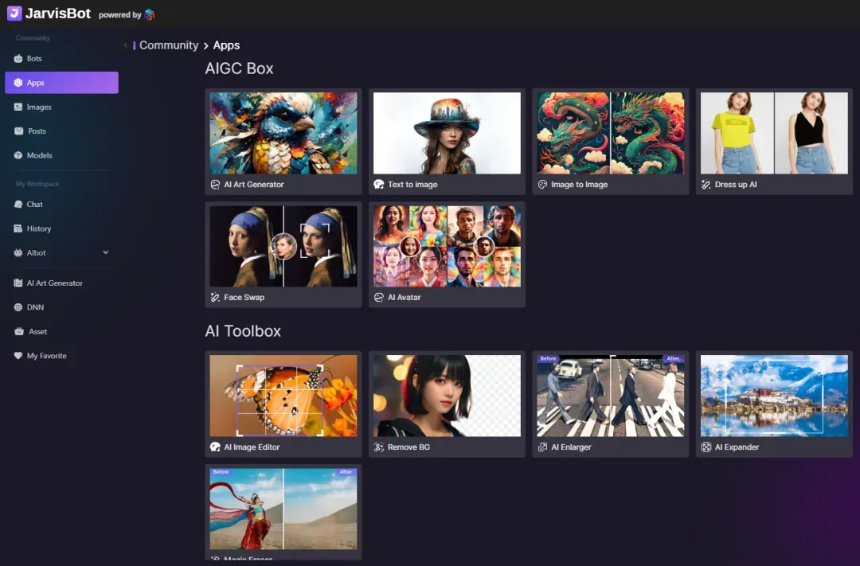Open the AI Enlarger crosswalk thumbnail

click(x=610, y=396)
